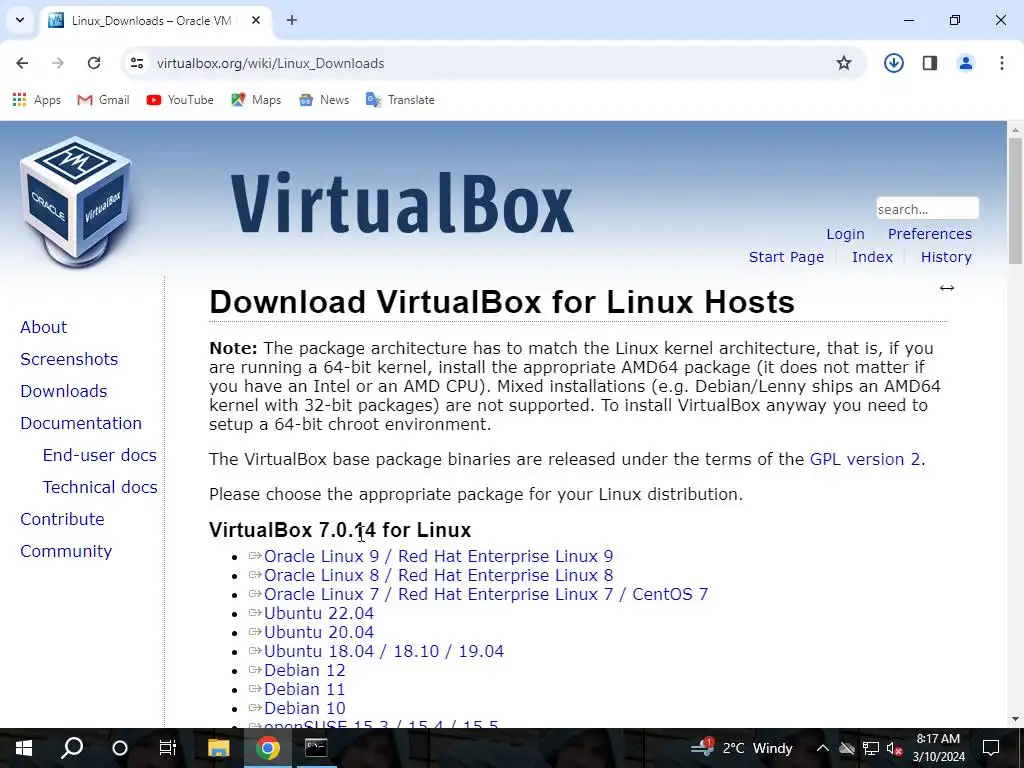Show hidden tray icons chevron

tap(823, 748)
